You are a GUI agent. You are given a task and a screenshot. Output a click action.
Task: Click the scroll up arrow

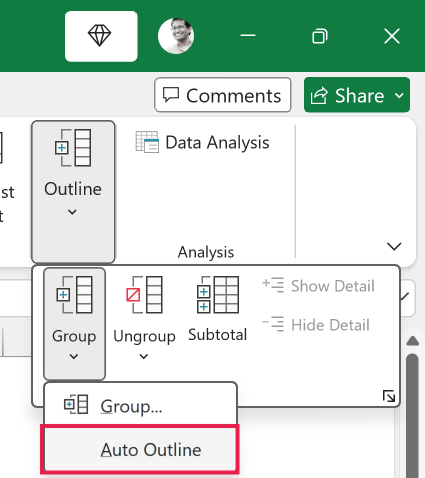(413, 341)
